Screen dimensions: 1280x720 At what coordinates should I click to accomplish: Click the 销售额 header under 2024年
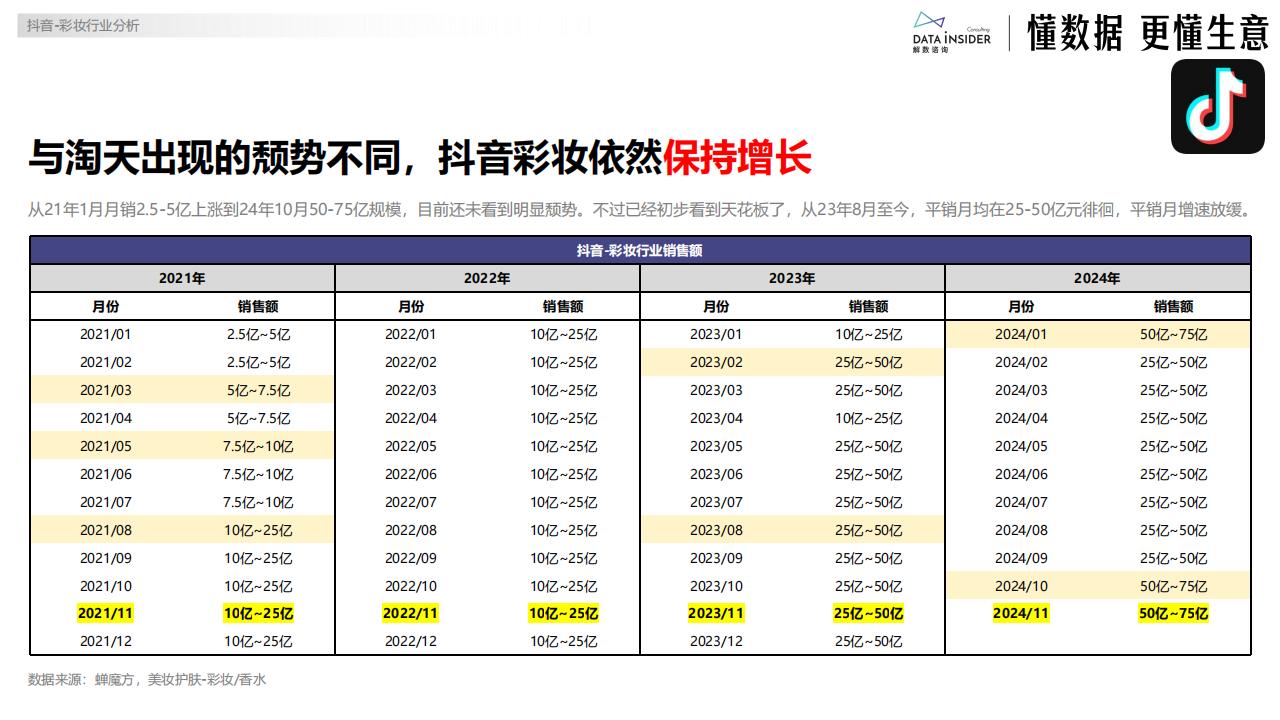pos(1173,306)
